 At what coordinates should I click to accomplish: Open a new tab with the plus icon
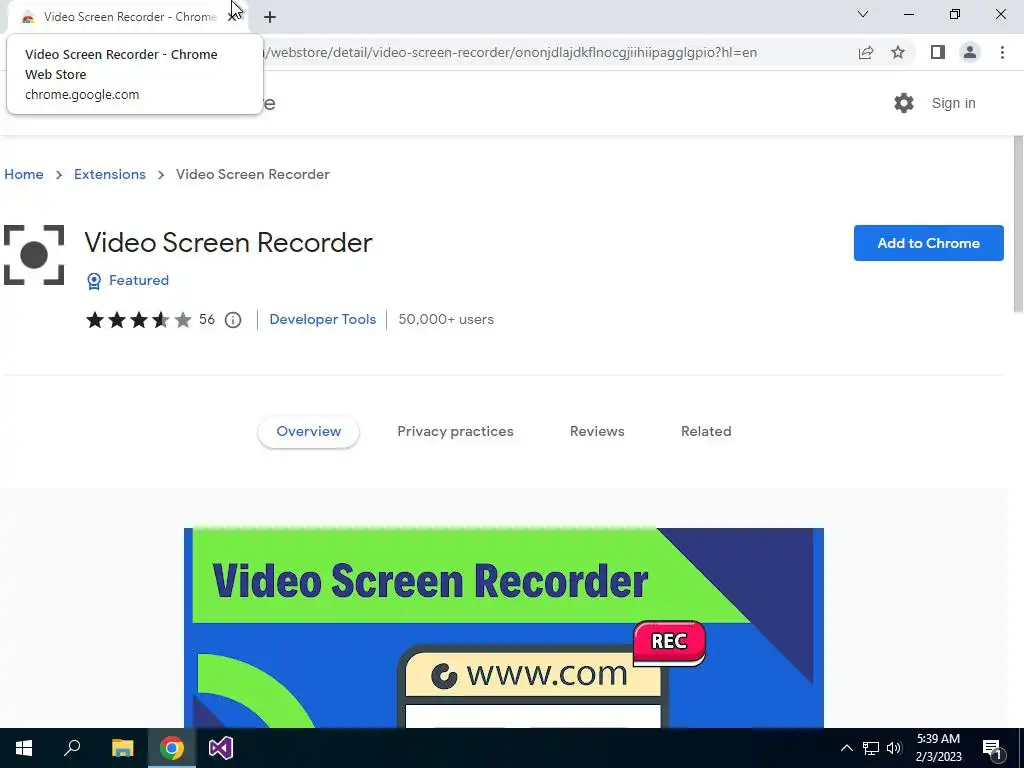270,17
